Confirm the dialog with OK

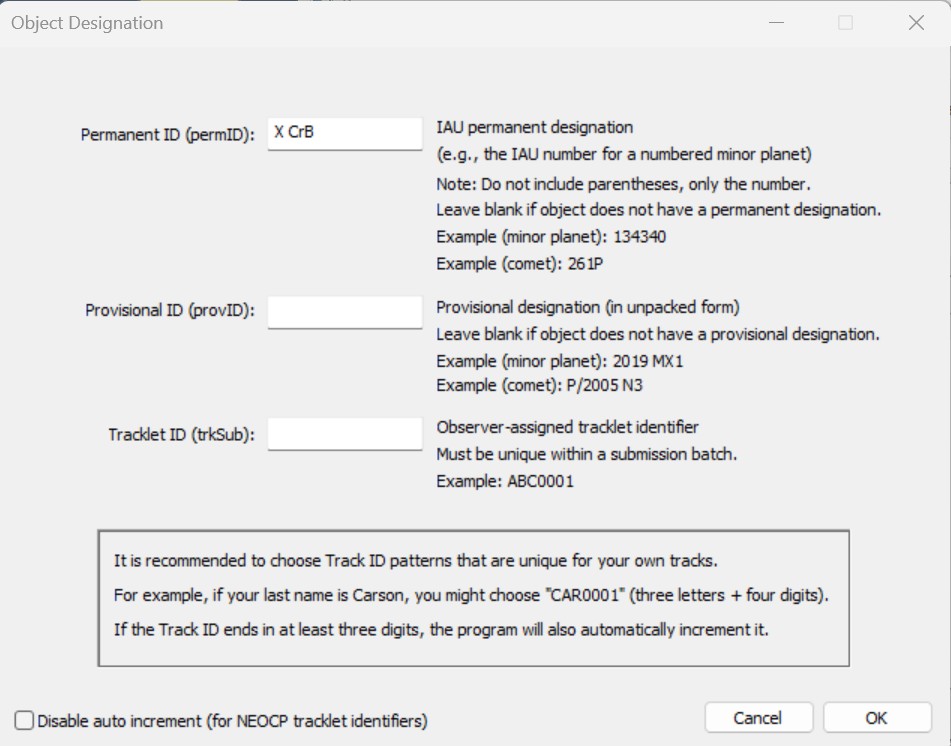877,718
